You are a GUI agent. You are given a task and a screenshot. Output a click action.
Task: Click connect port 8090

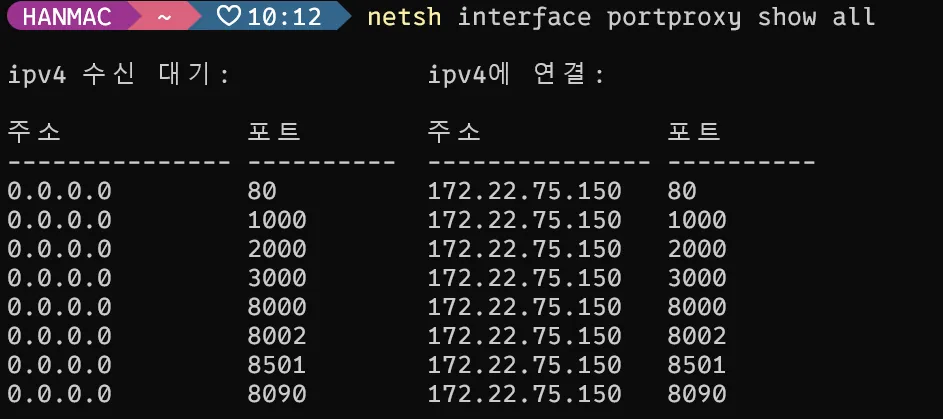696,394
